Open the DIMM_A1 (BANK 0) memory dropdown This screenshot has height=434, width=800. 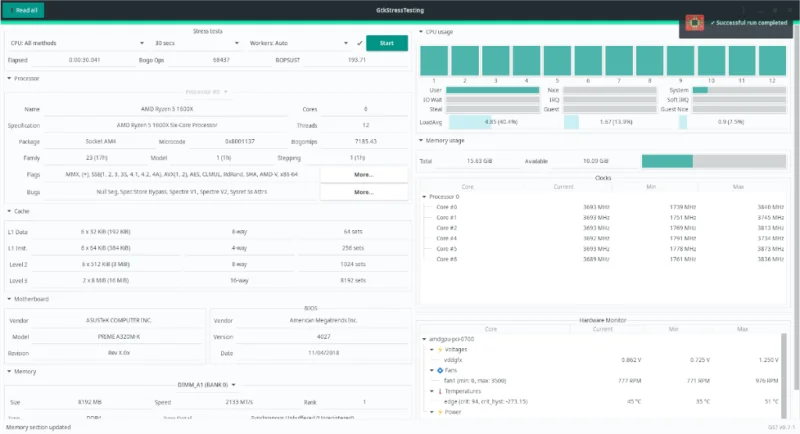pos(207,385)
